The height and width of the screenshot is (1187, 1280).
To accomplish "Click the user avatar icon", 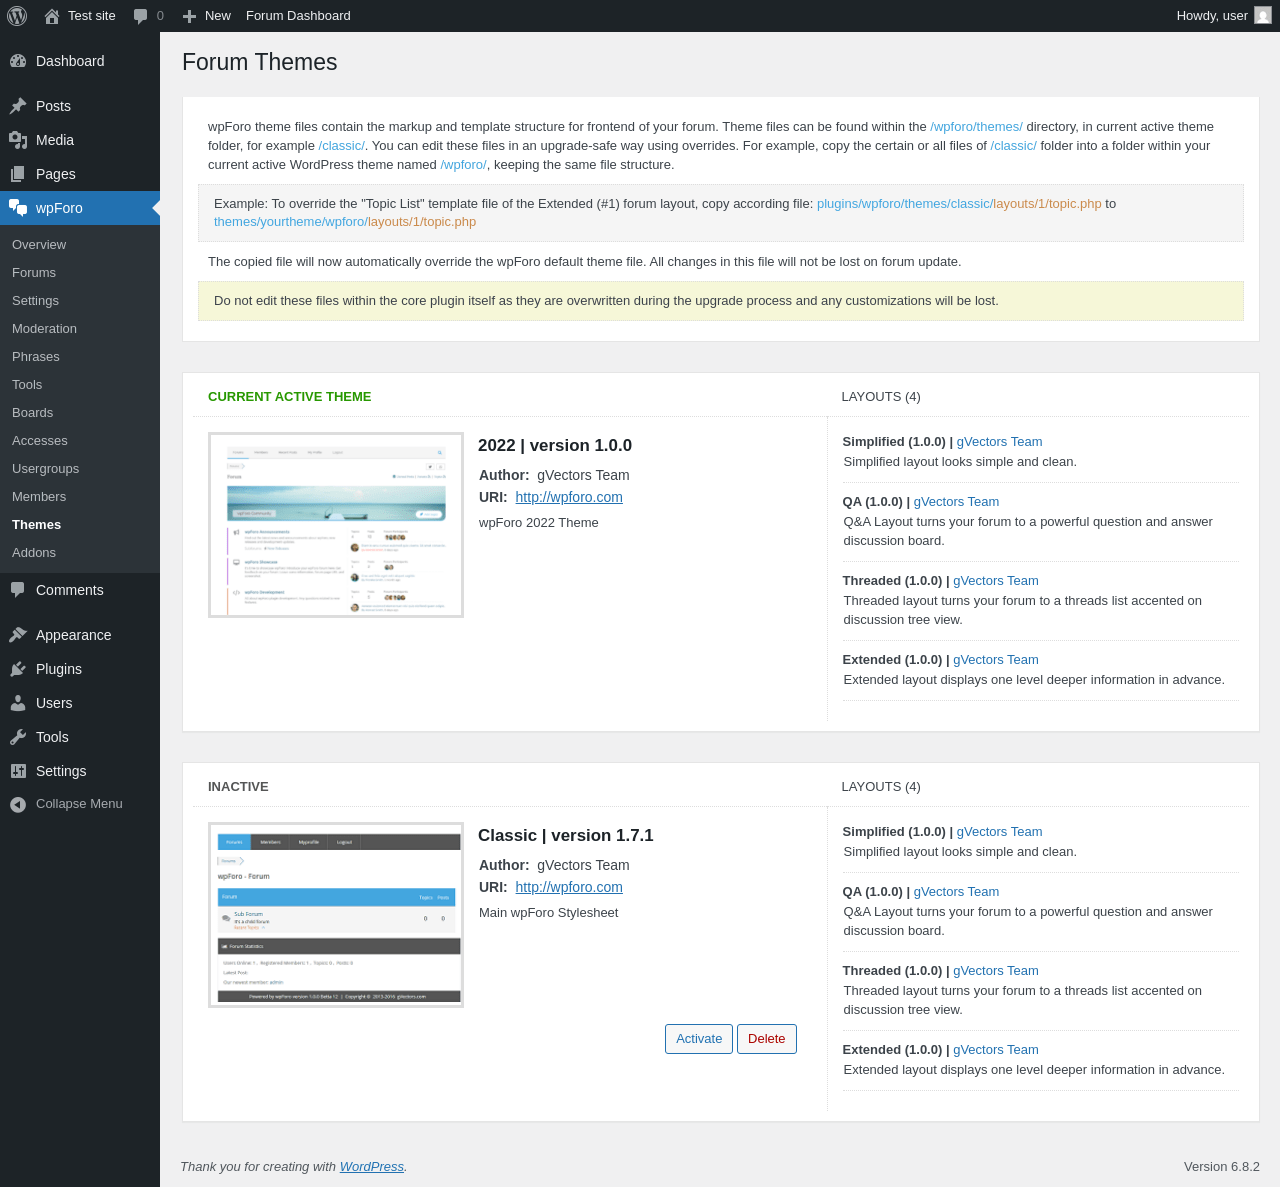I will [x=1263, y=16].
